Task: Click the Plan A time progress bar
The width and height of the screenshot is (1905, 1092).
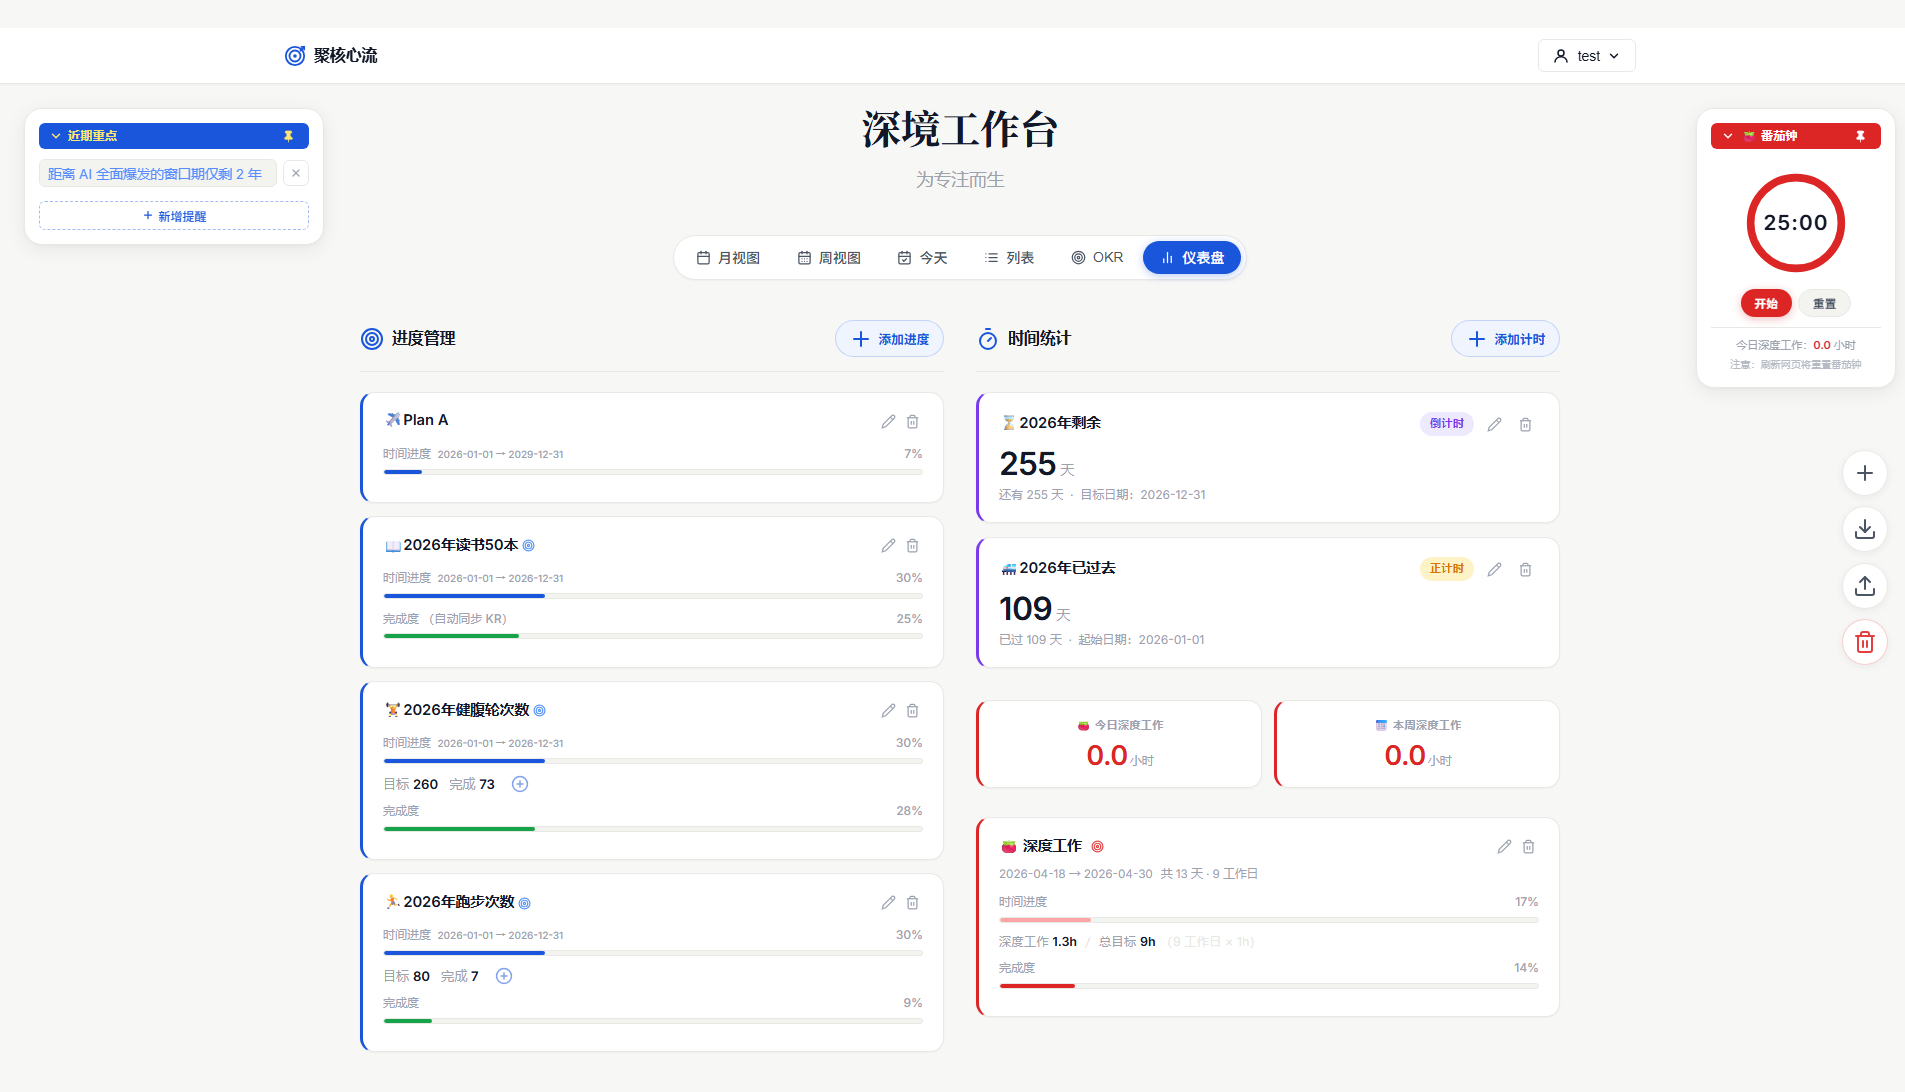Action: [652, 472]
